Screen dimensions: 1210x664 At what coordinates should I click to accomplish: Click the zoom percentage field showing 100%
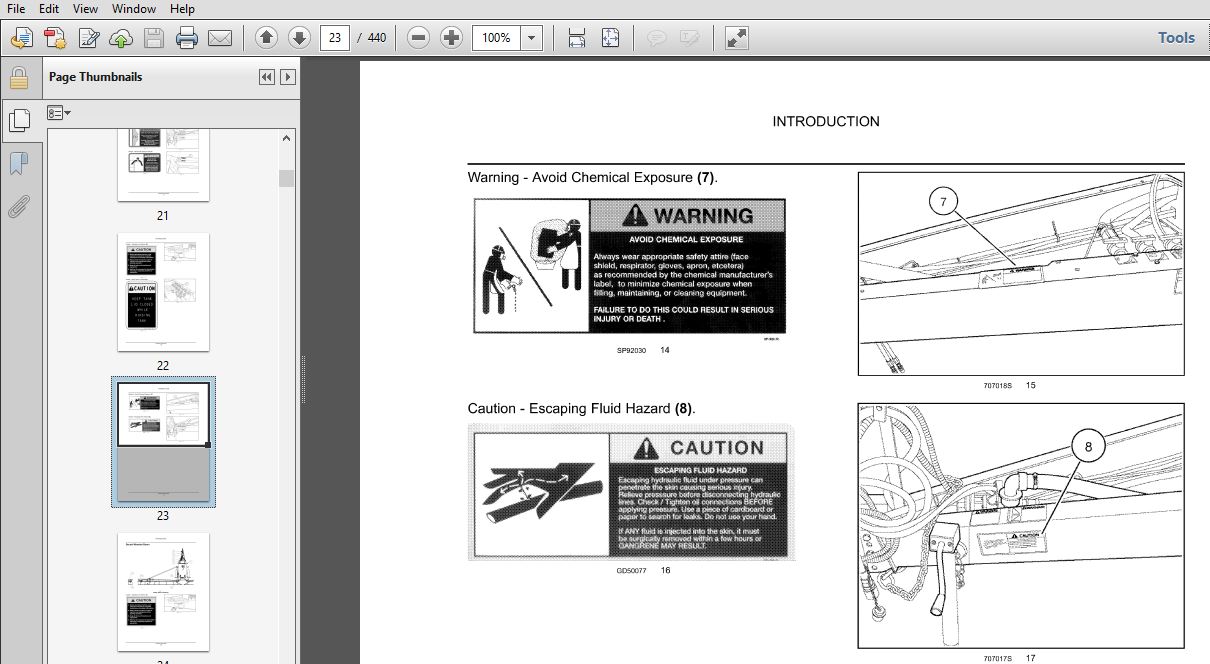click(x=497, y=38)
